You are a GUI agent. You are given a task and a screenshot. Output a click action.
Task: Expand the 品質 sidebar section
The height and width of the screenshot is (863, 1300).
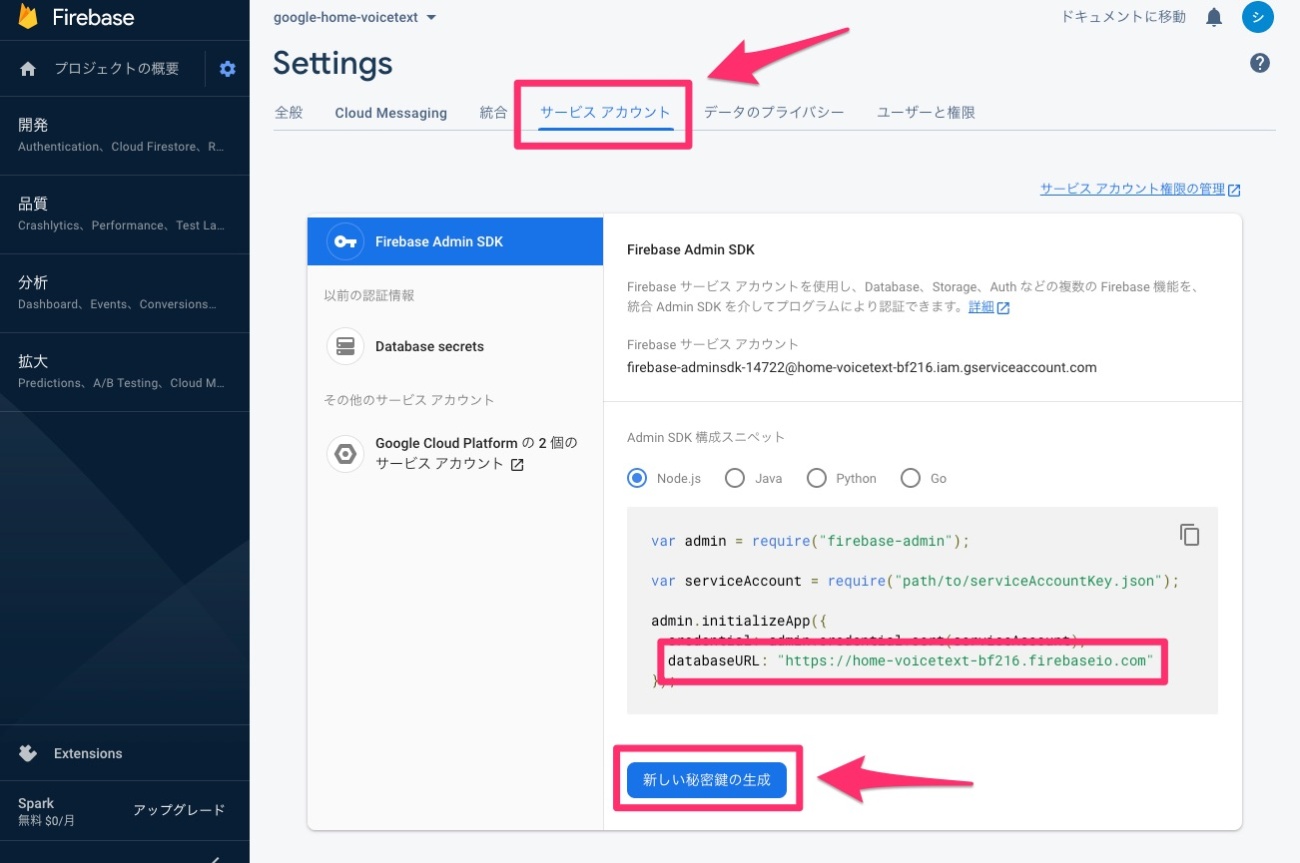[x=124, y=215]
